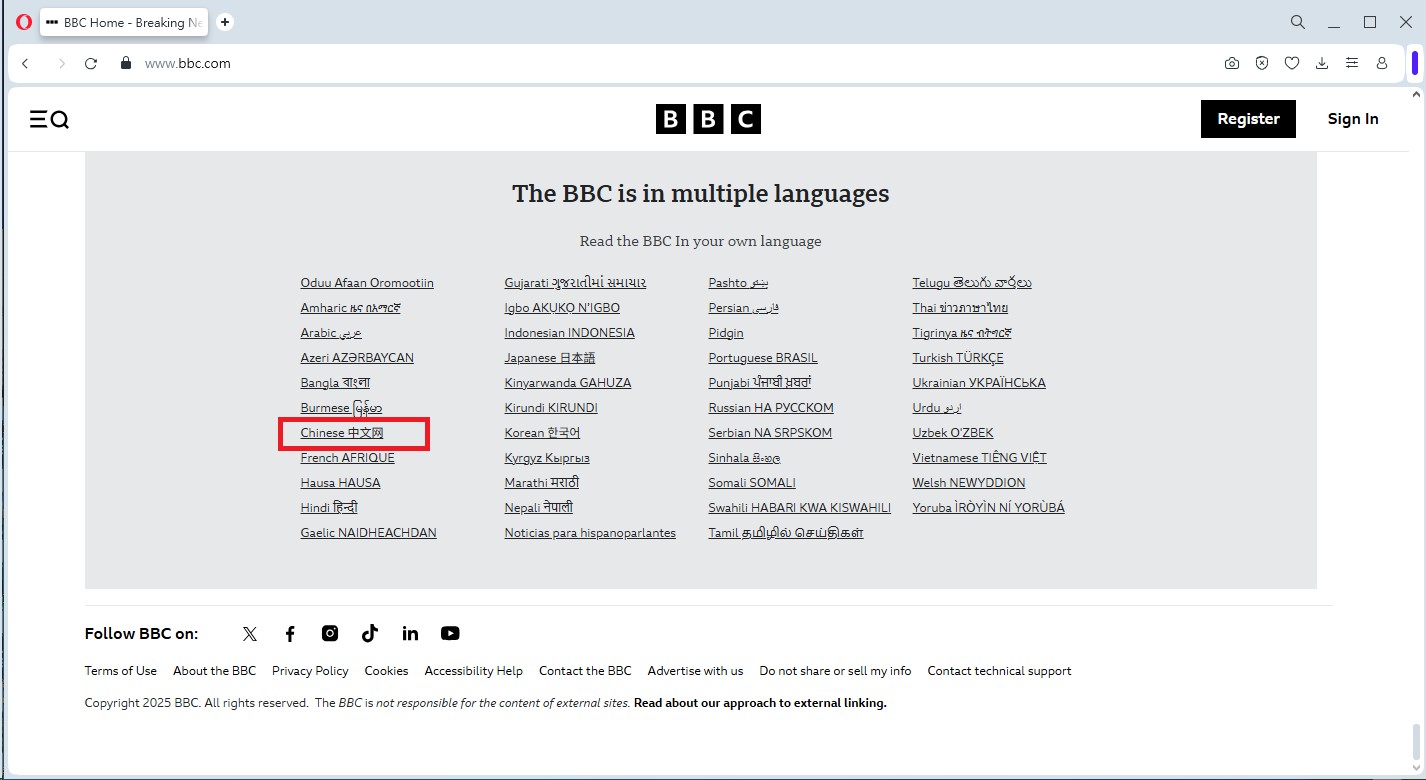Open the BBC Instagram page
This screenshot has height=780, width=1426.
tap(330, 633)
